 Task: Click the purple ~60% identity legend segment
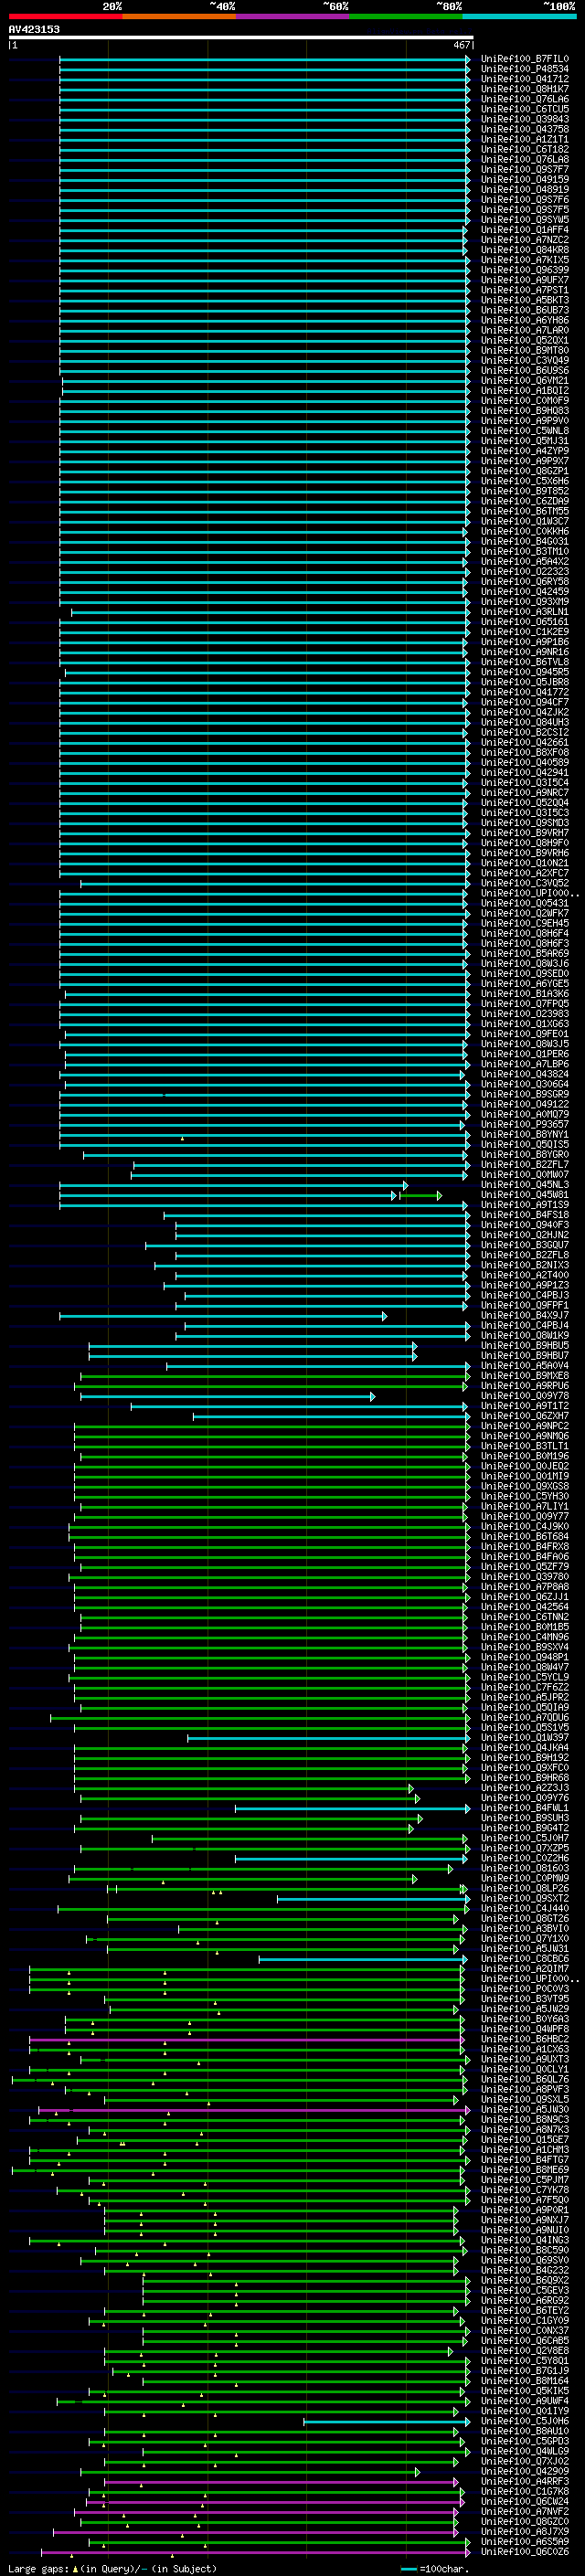click(x=292, y=16)
